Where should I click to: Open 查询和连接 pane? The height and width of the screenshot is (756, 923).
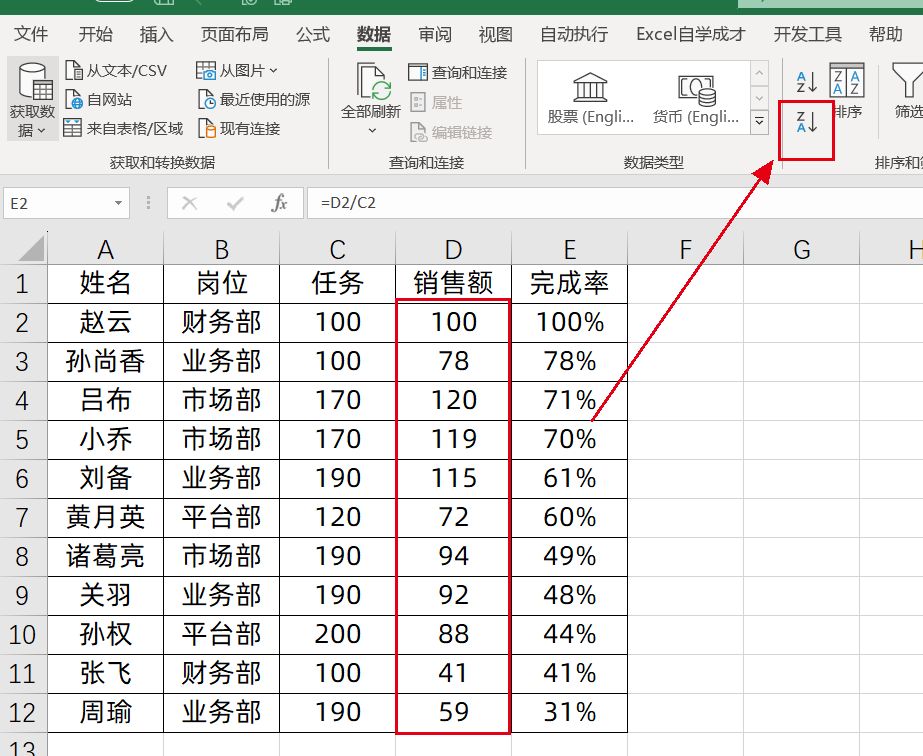click(457, 72)
